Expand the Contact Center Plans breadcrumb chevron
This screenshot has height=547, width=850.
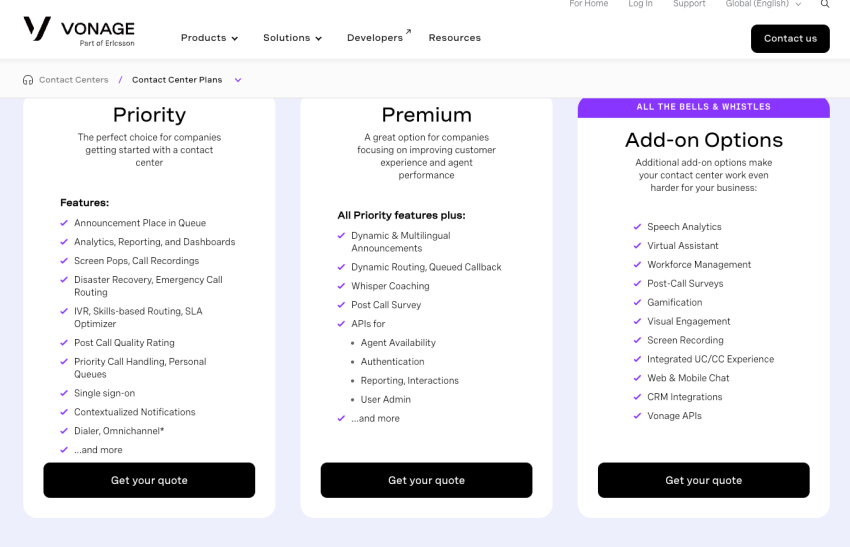pyautogui.click(x=238, y=80)
